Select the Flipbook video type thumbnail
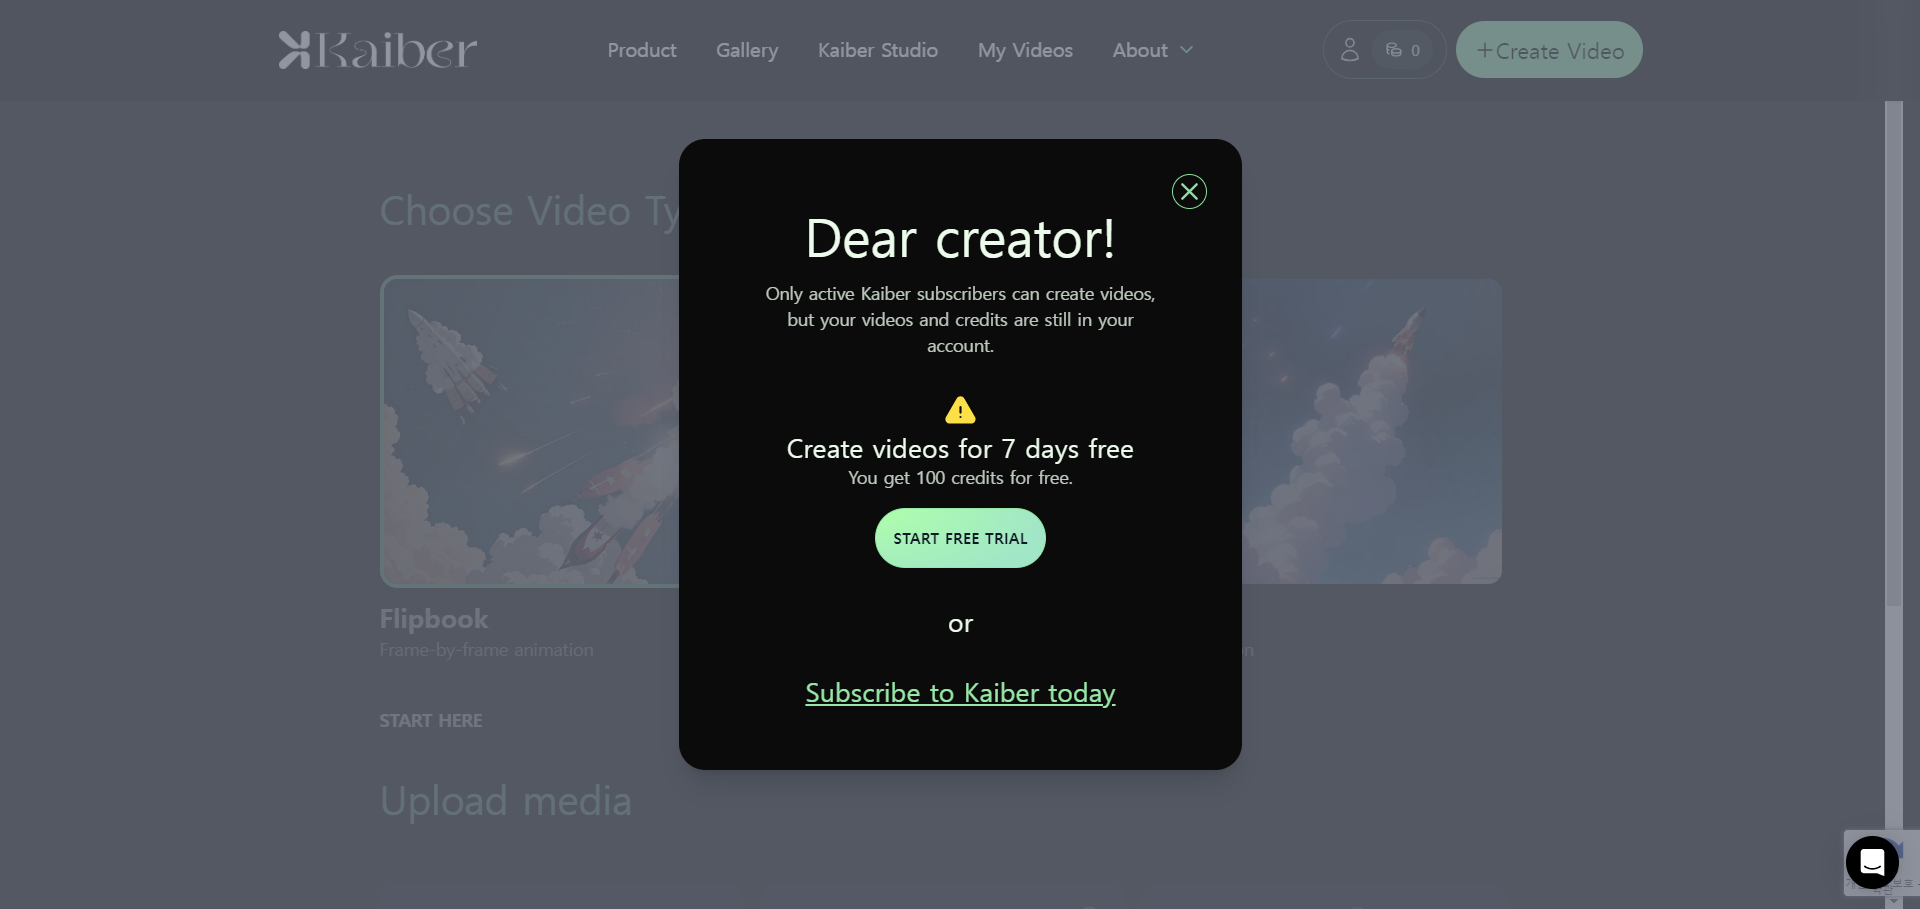1920x909 pixels. click(x=530, y=431)
